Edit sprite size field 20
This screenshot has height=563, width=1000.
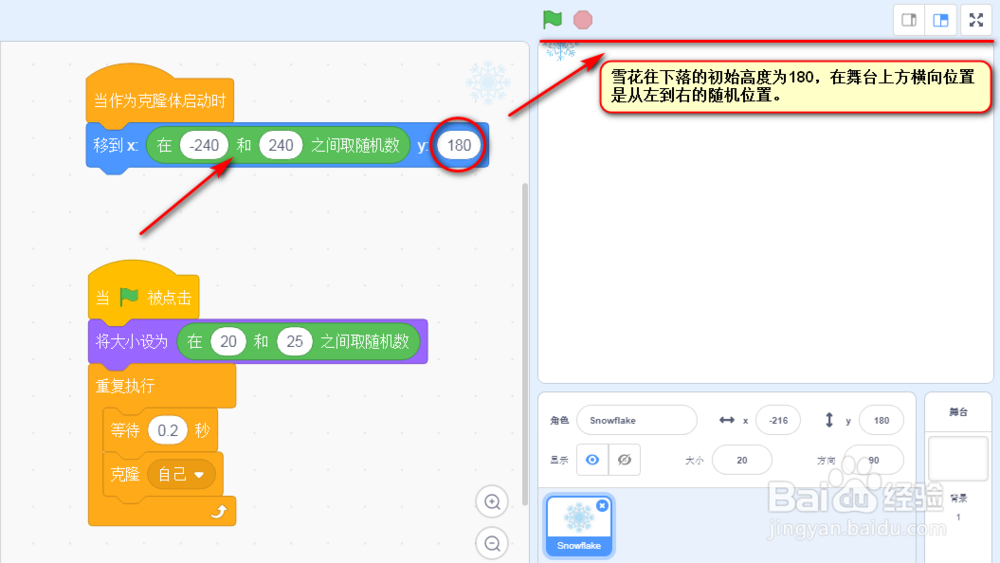pos(742,460)
